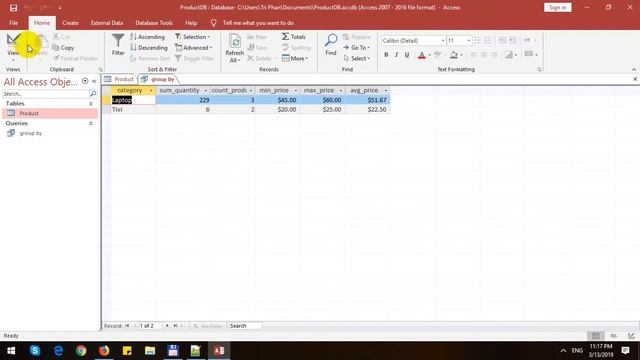Toggle the Totals row
Screen dimensions: 640x360
point(293,37)
